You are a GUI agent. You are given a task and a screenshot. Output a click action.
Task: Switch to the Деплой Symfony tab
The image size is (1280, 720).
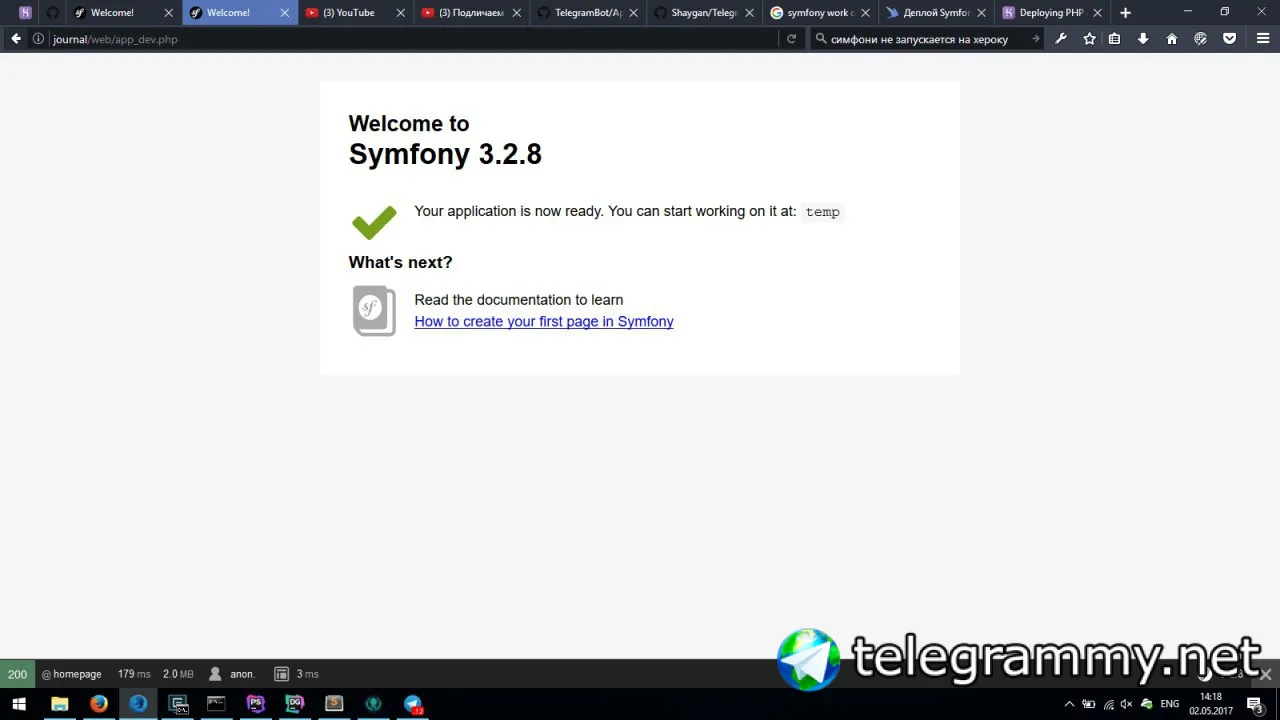coord(936,13)
